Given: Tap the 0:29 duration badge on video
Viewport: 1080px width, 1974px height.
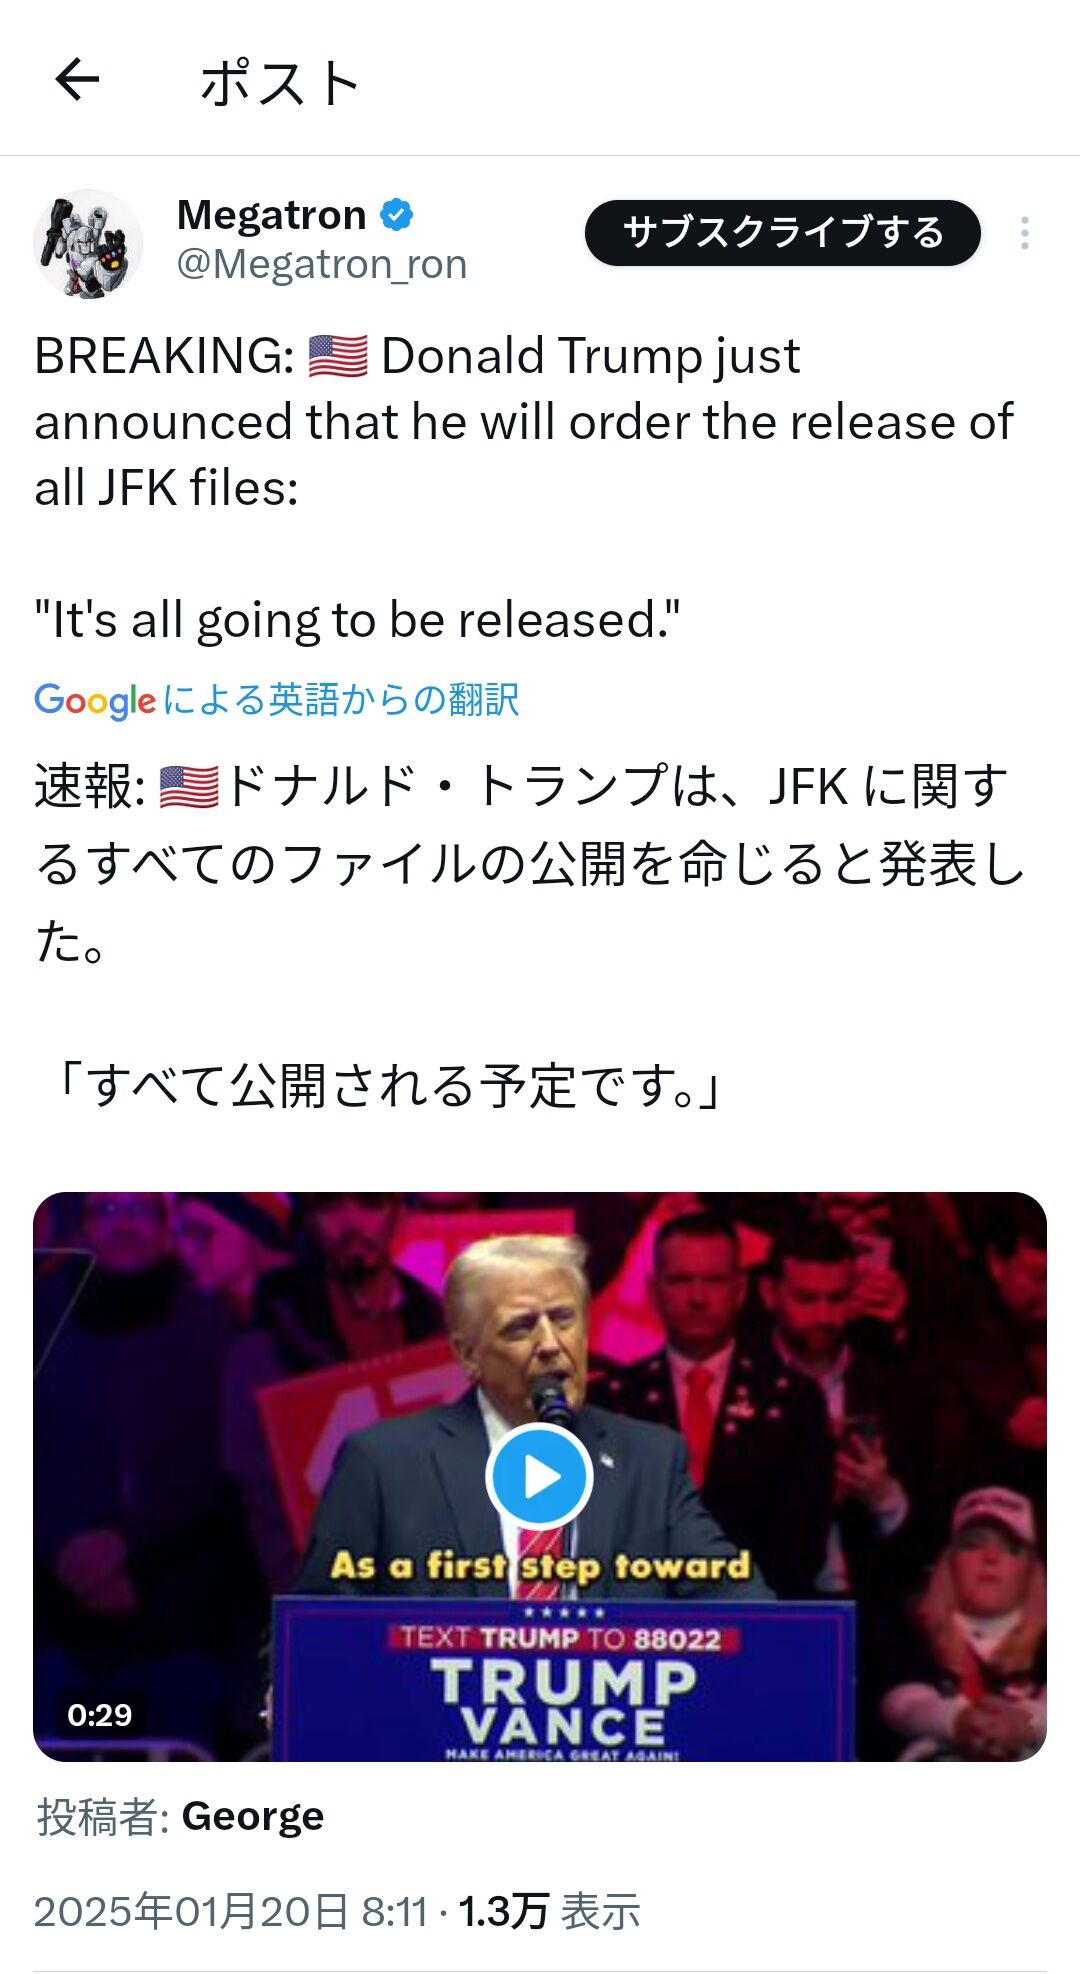Looking at the screenshot, I should [x=100, y=1715].
